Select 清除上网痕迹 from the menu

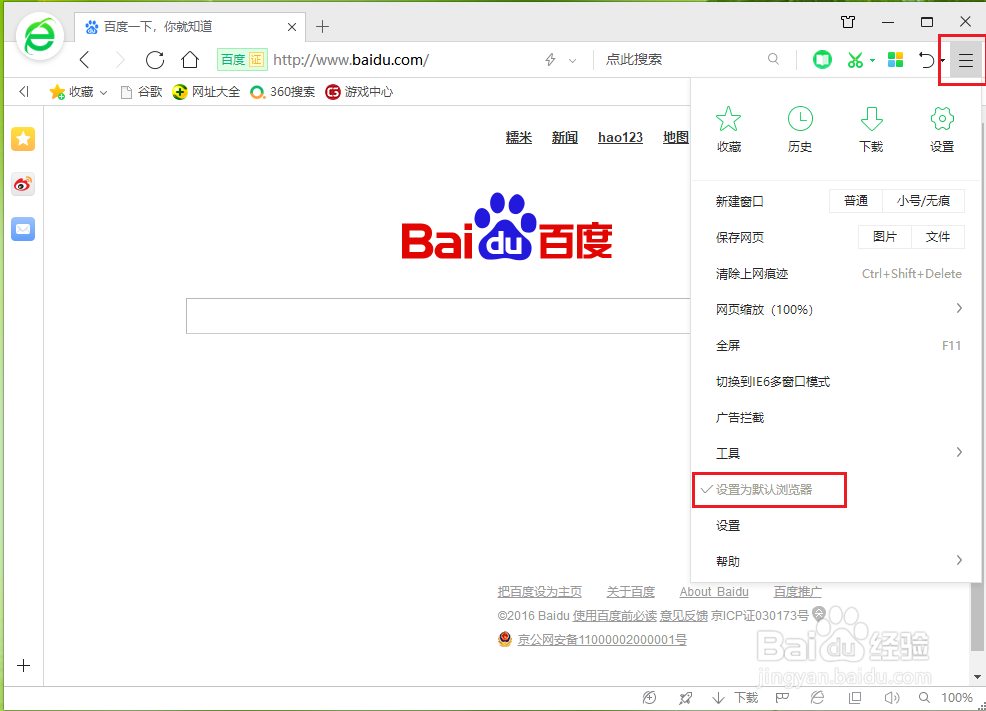[753, 273]
